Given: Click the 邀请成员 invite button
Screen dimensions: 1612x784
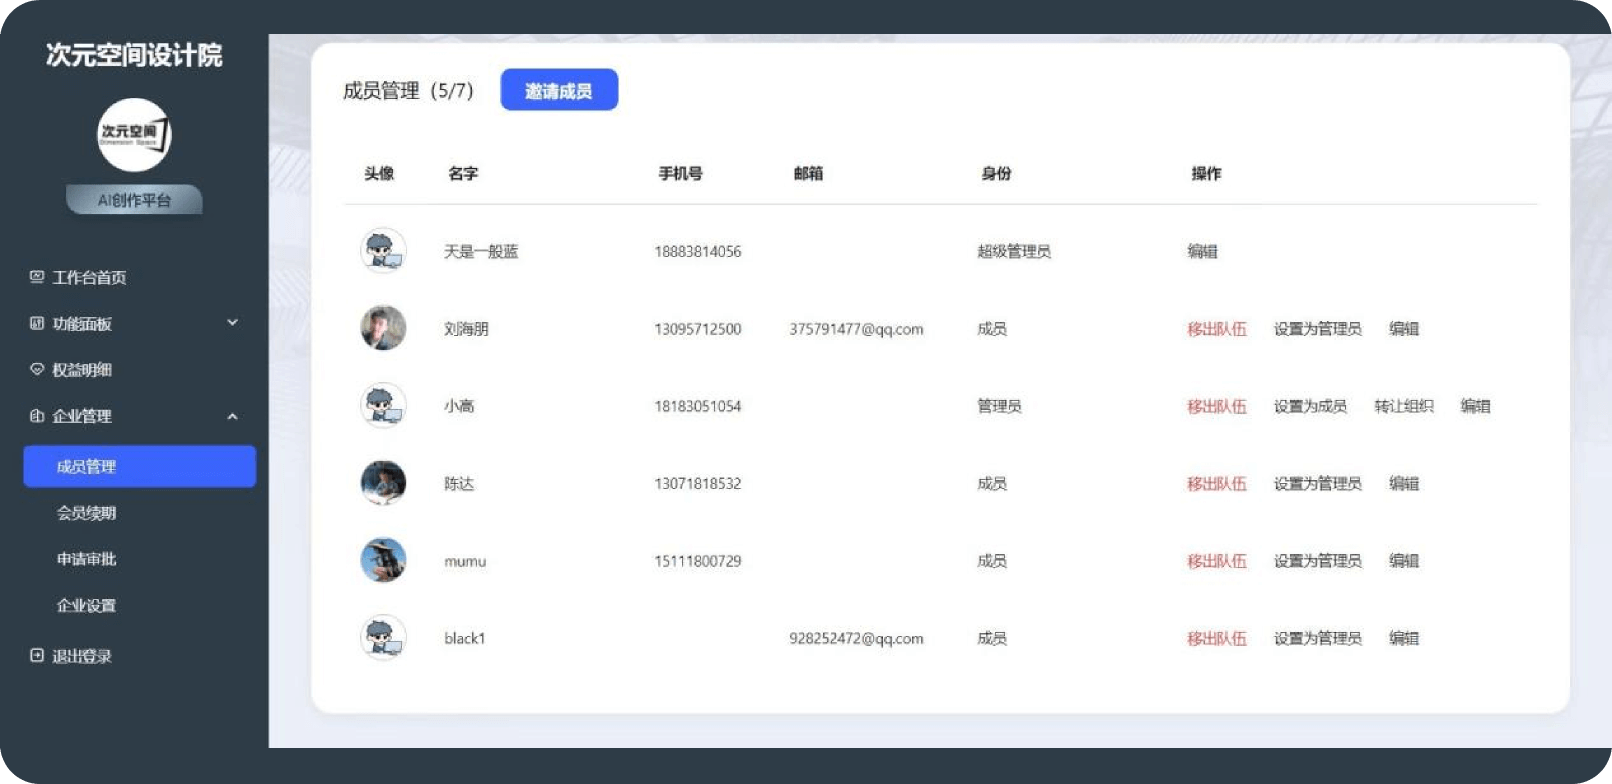Looking at the screenshot, I should click(x=559, y=90).
